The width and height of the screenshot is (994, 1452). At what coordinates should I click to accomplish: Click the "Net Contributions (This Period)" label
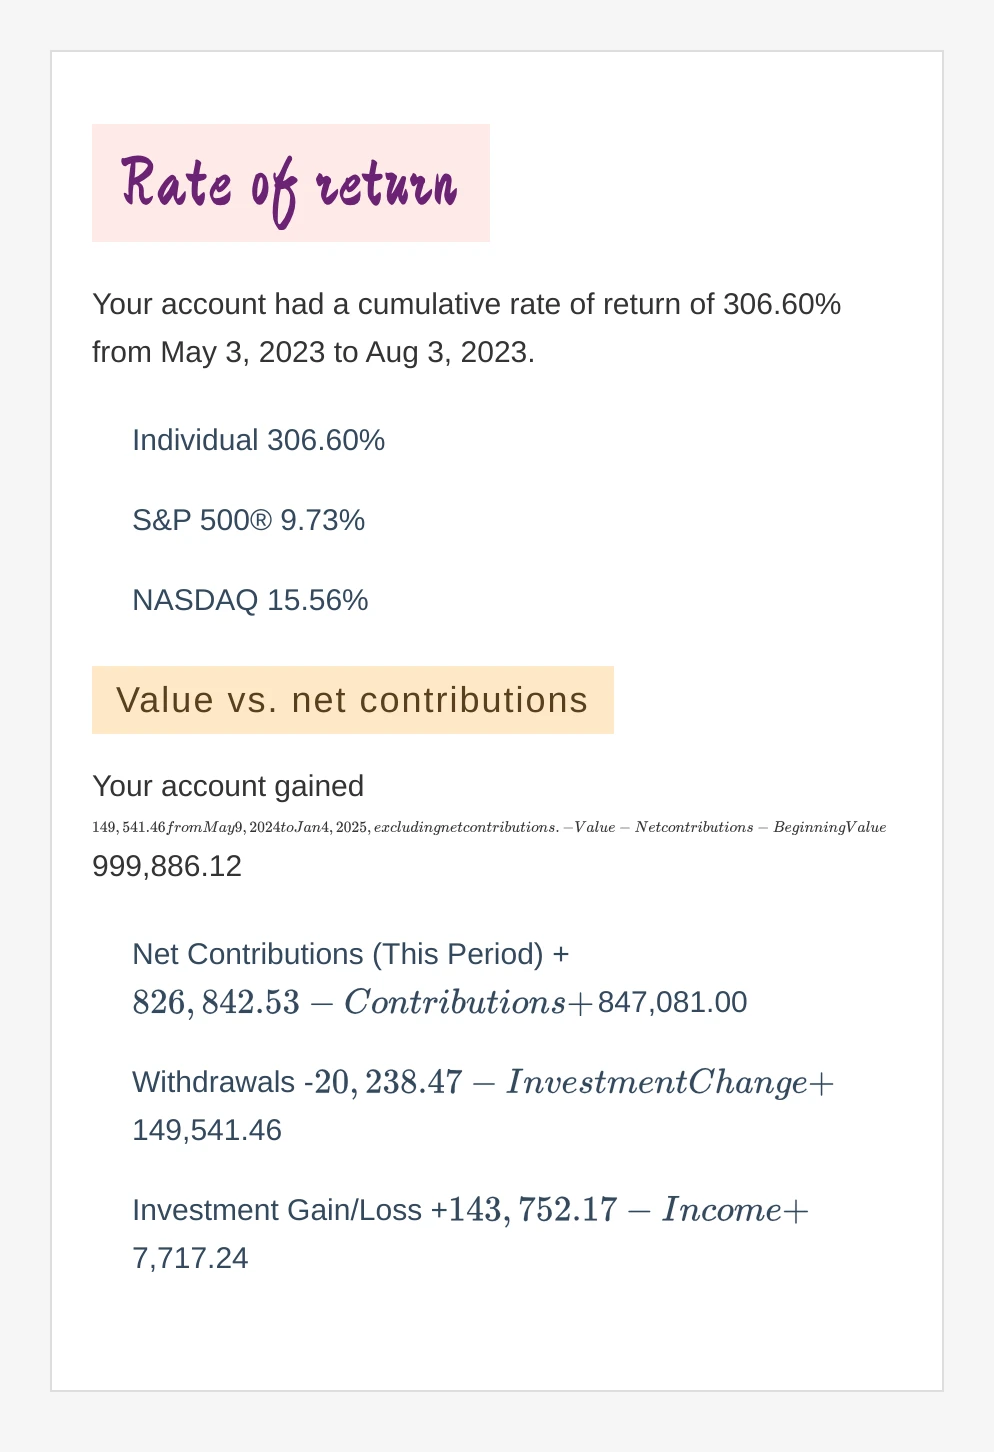coord(337,954)
